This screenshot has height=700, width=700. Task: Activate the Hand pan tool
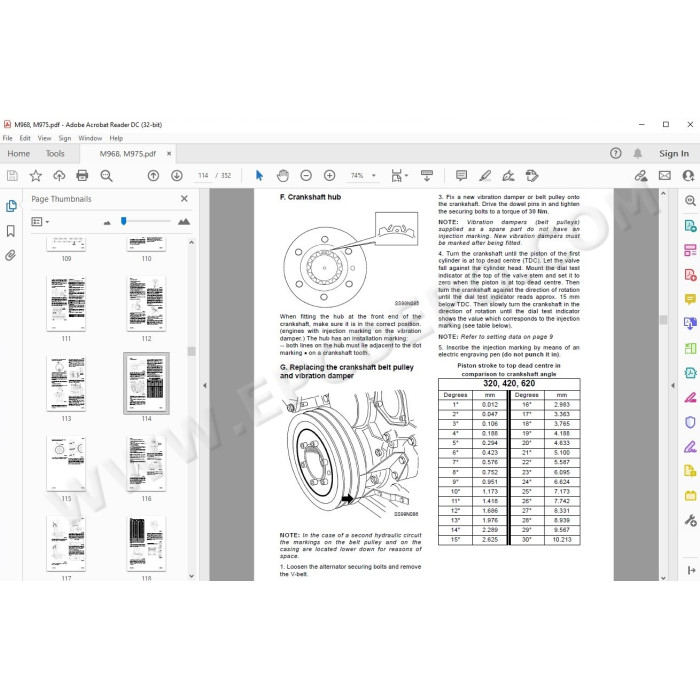click(283, 175)
